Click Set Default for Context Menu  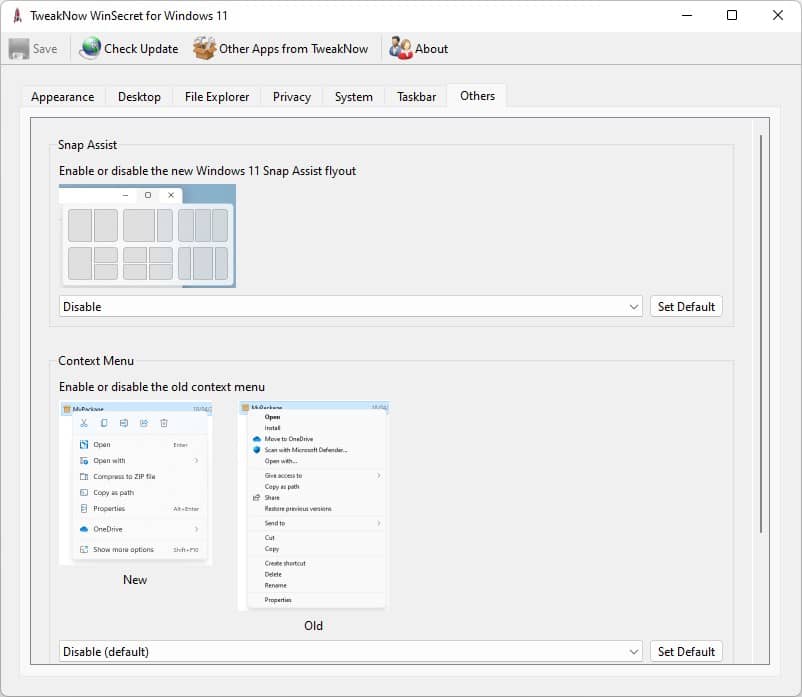[686, 651]
